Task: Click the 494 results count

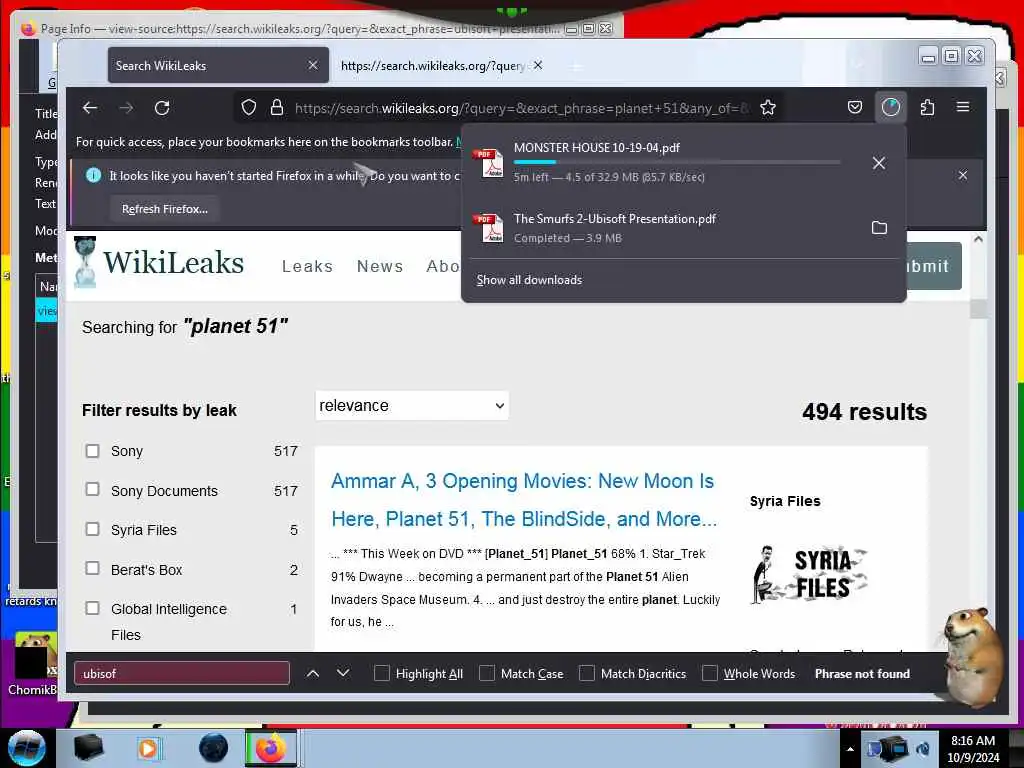Action: coord(865,411)
